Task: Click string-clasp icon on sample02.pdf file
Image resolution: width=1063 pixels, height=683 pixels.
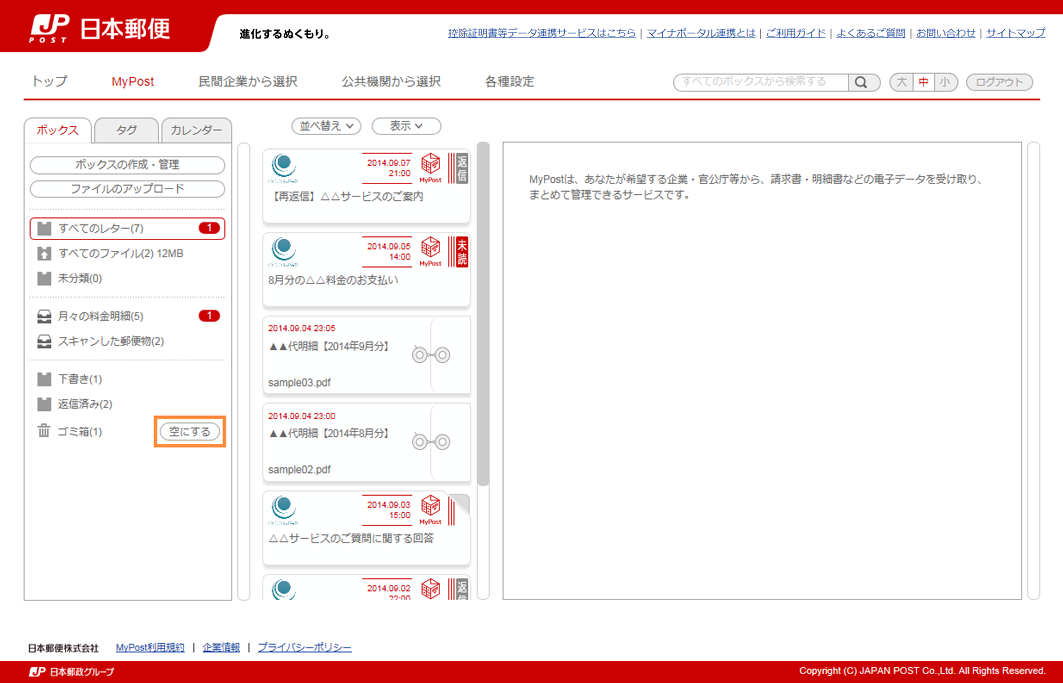Action: [x=431, y=442]
